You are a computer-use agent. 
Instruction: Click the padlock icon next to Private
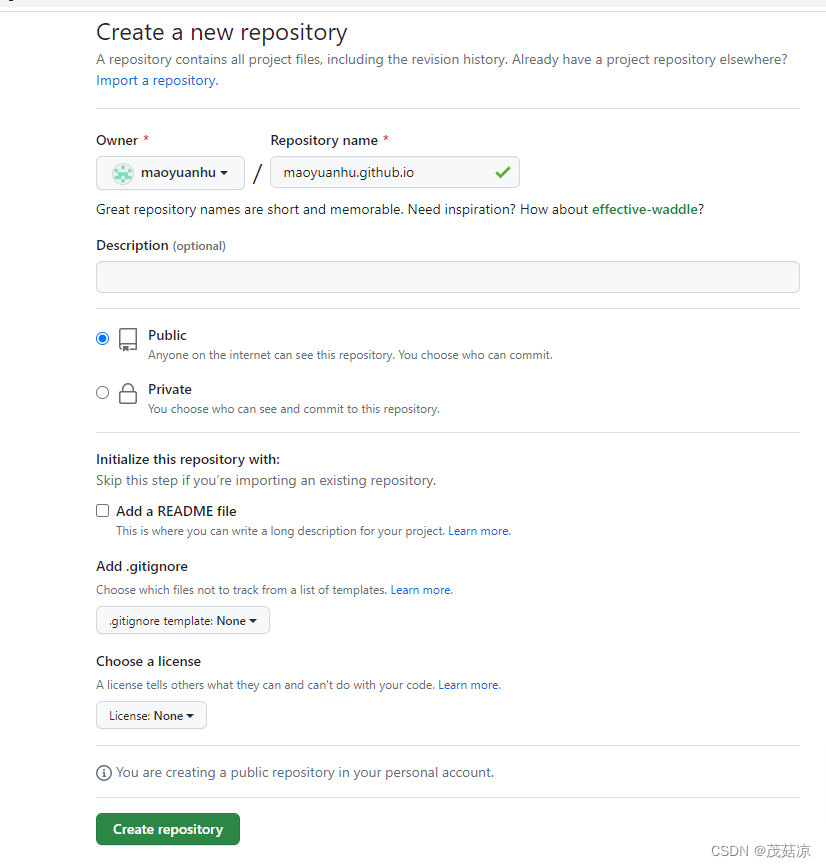coord(128,393)
